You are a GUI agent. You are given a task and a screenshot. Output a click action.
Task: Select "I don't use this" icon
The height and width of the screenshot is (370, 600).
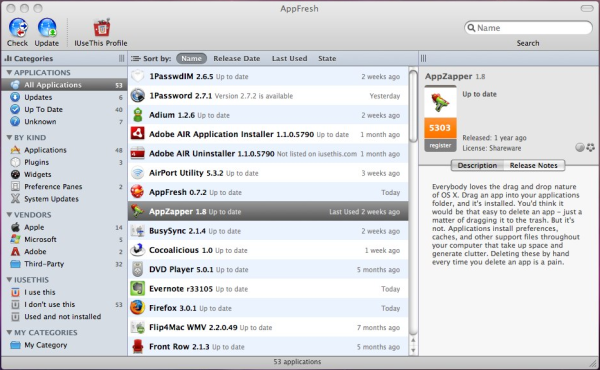15,305
